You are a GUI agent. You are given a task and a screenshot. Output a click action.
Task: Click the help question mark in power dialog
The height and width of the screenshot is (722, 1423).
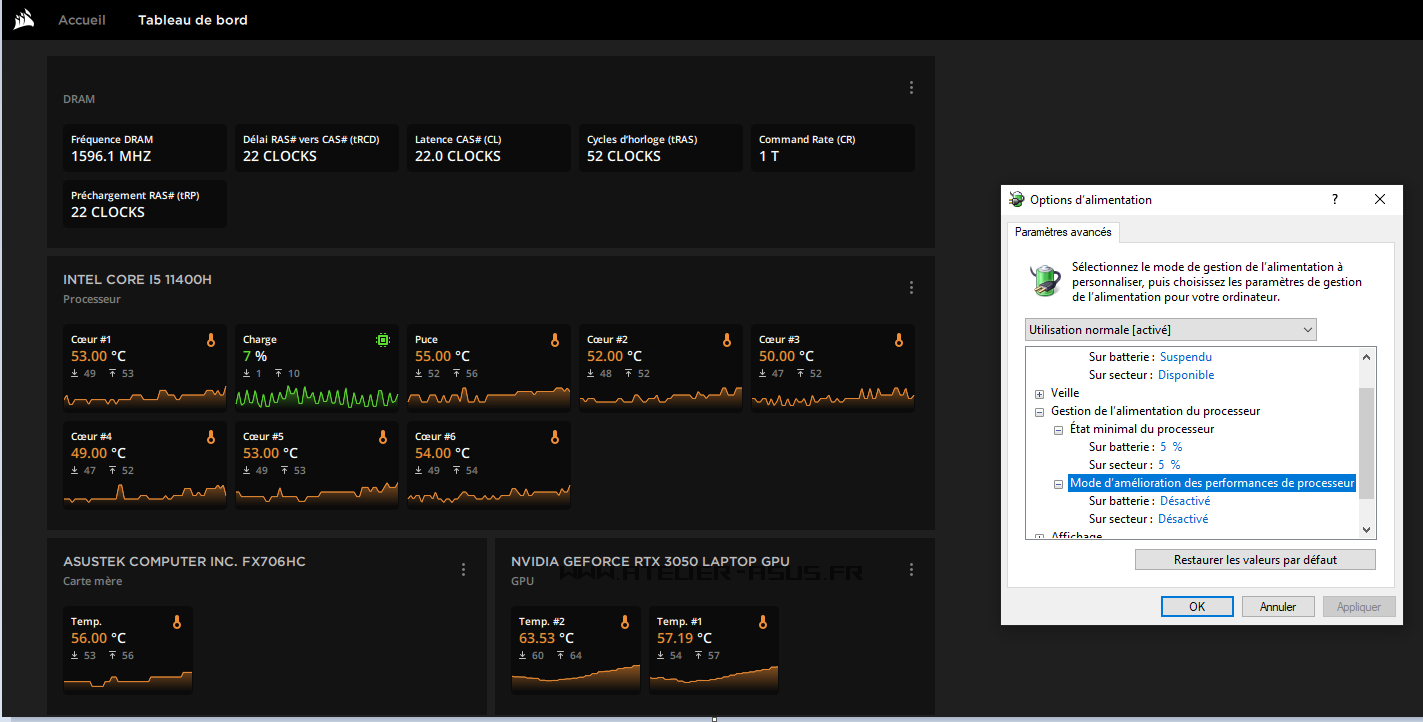tap(1334, 200)
